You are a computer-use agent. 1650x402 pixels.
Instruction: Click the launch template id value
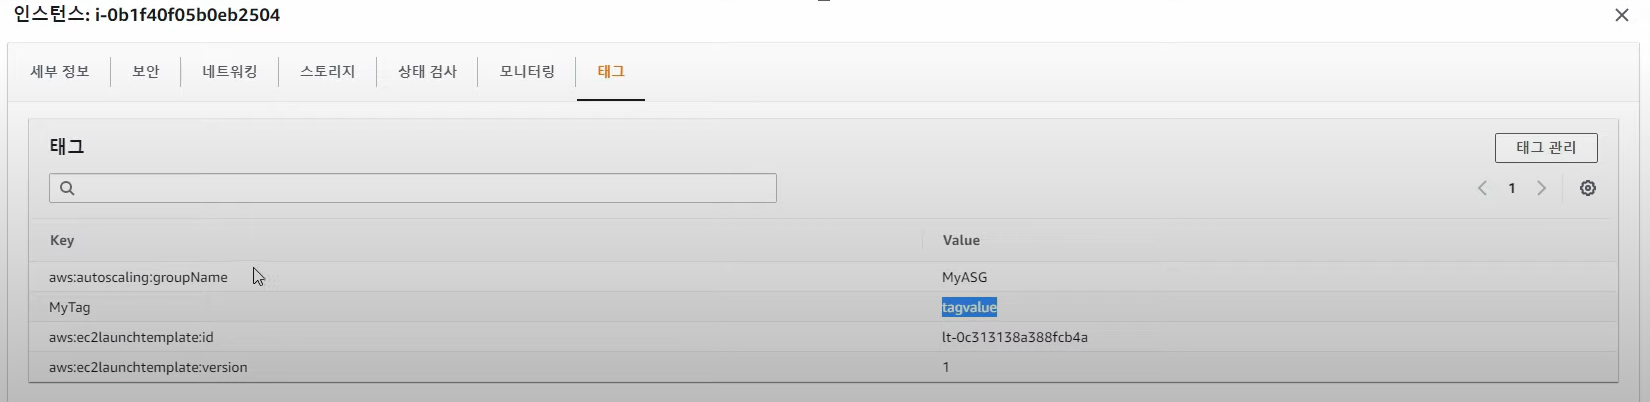[1015, 337]
